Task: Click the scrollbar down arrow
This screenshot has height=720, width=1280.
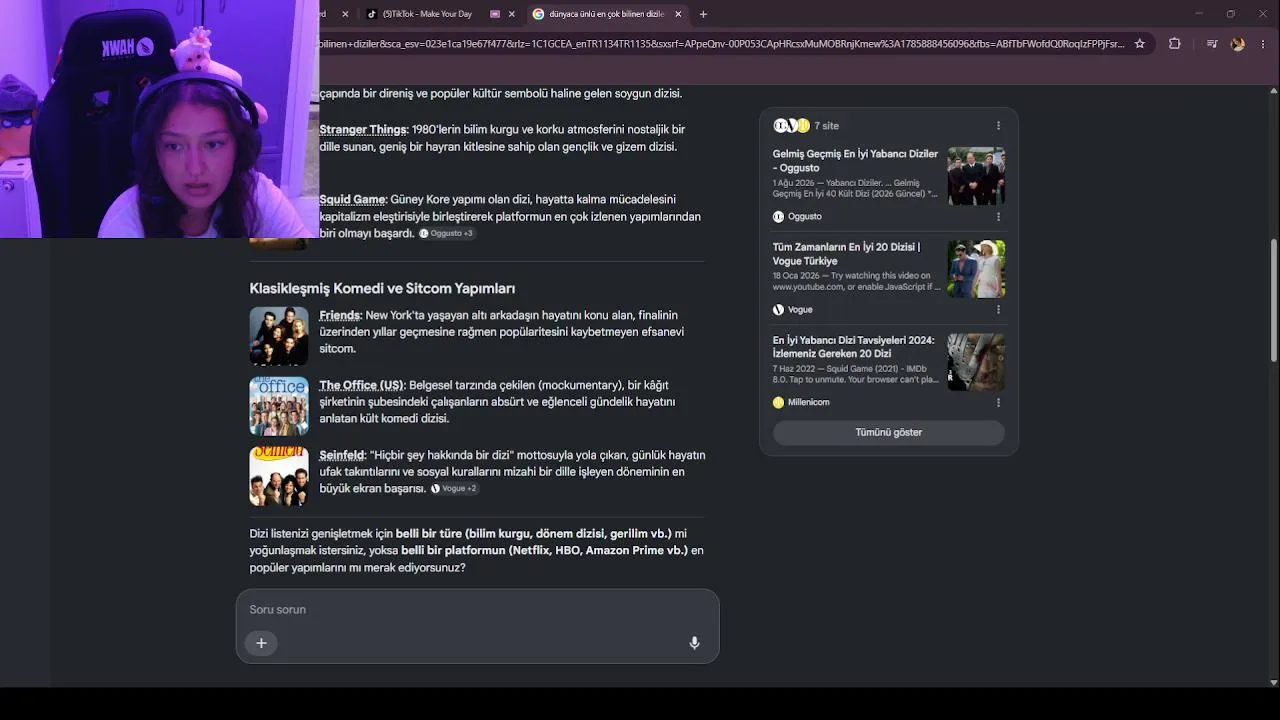Action: tap(1273, 682)
